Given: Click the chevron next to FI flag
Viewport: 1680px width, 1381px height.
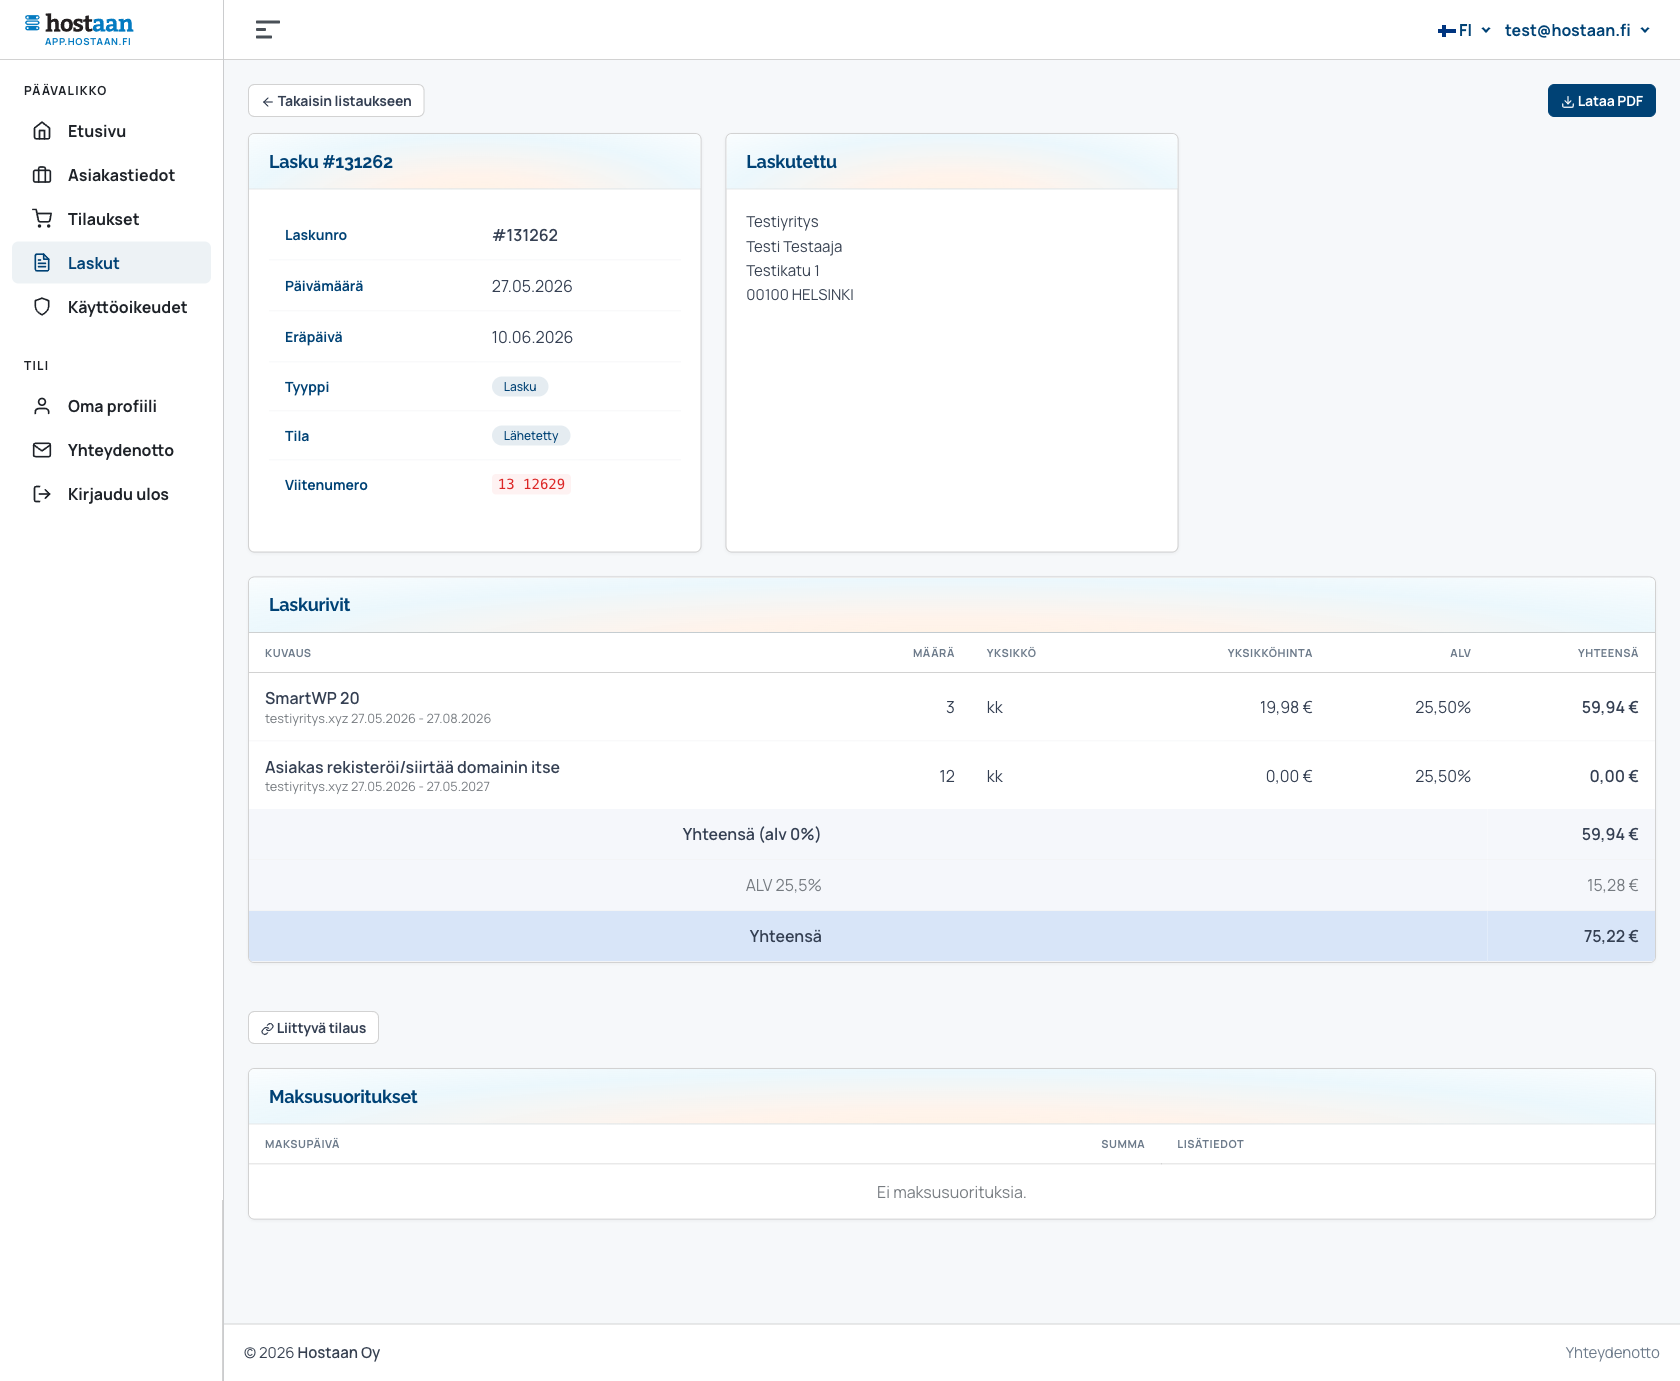Looking at the screenshot, I should pos(1486,30).
